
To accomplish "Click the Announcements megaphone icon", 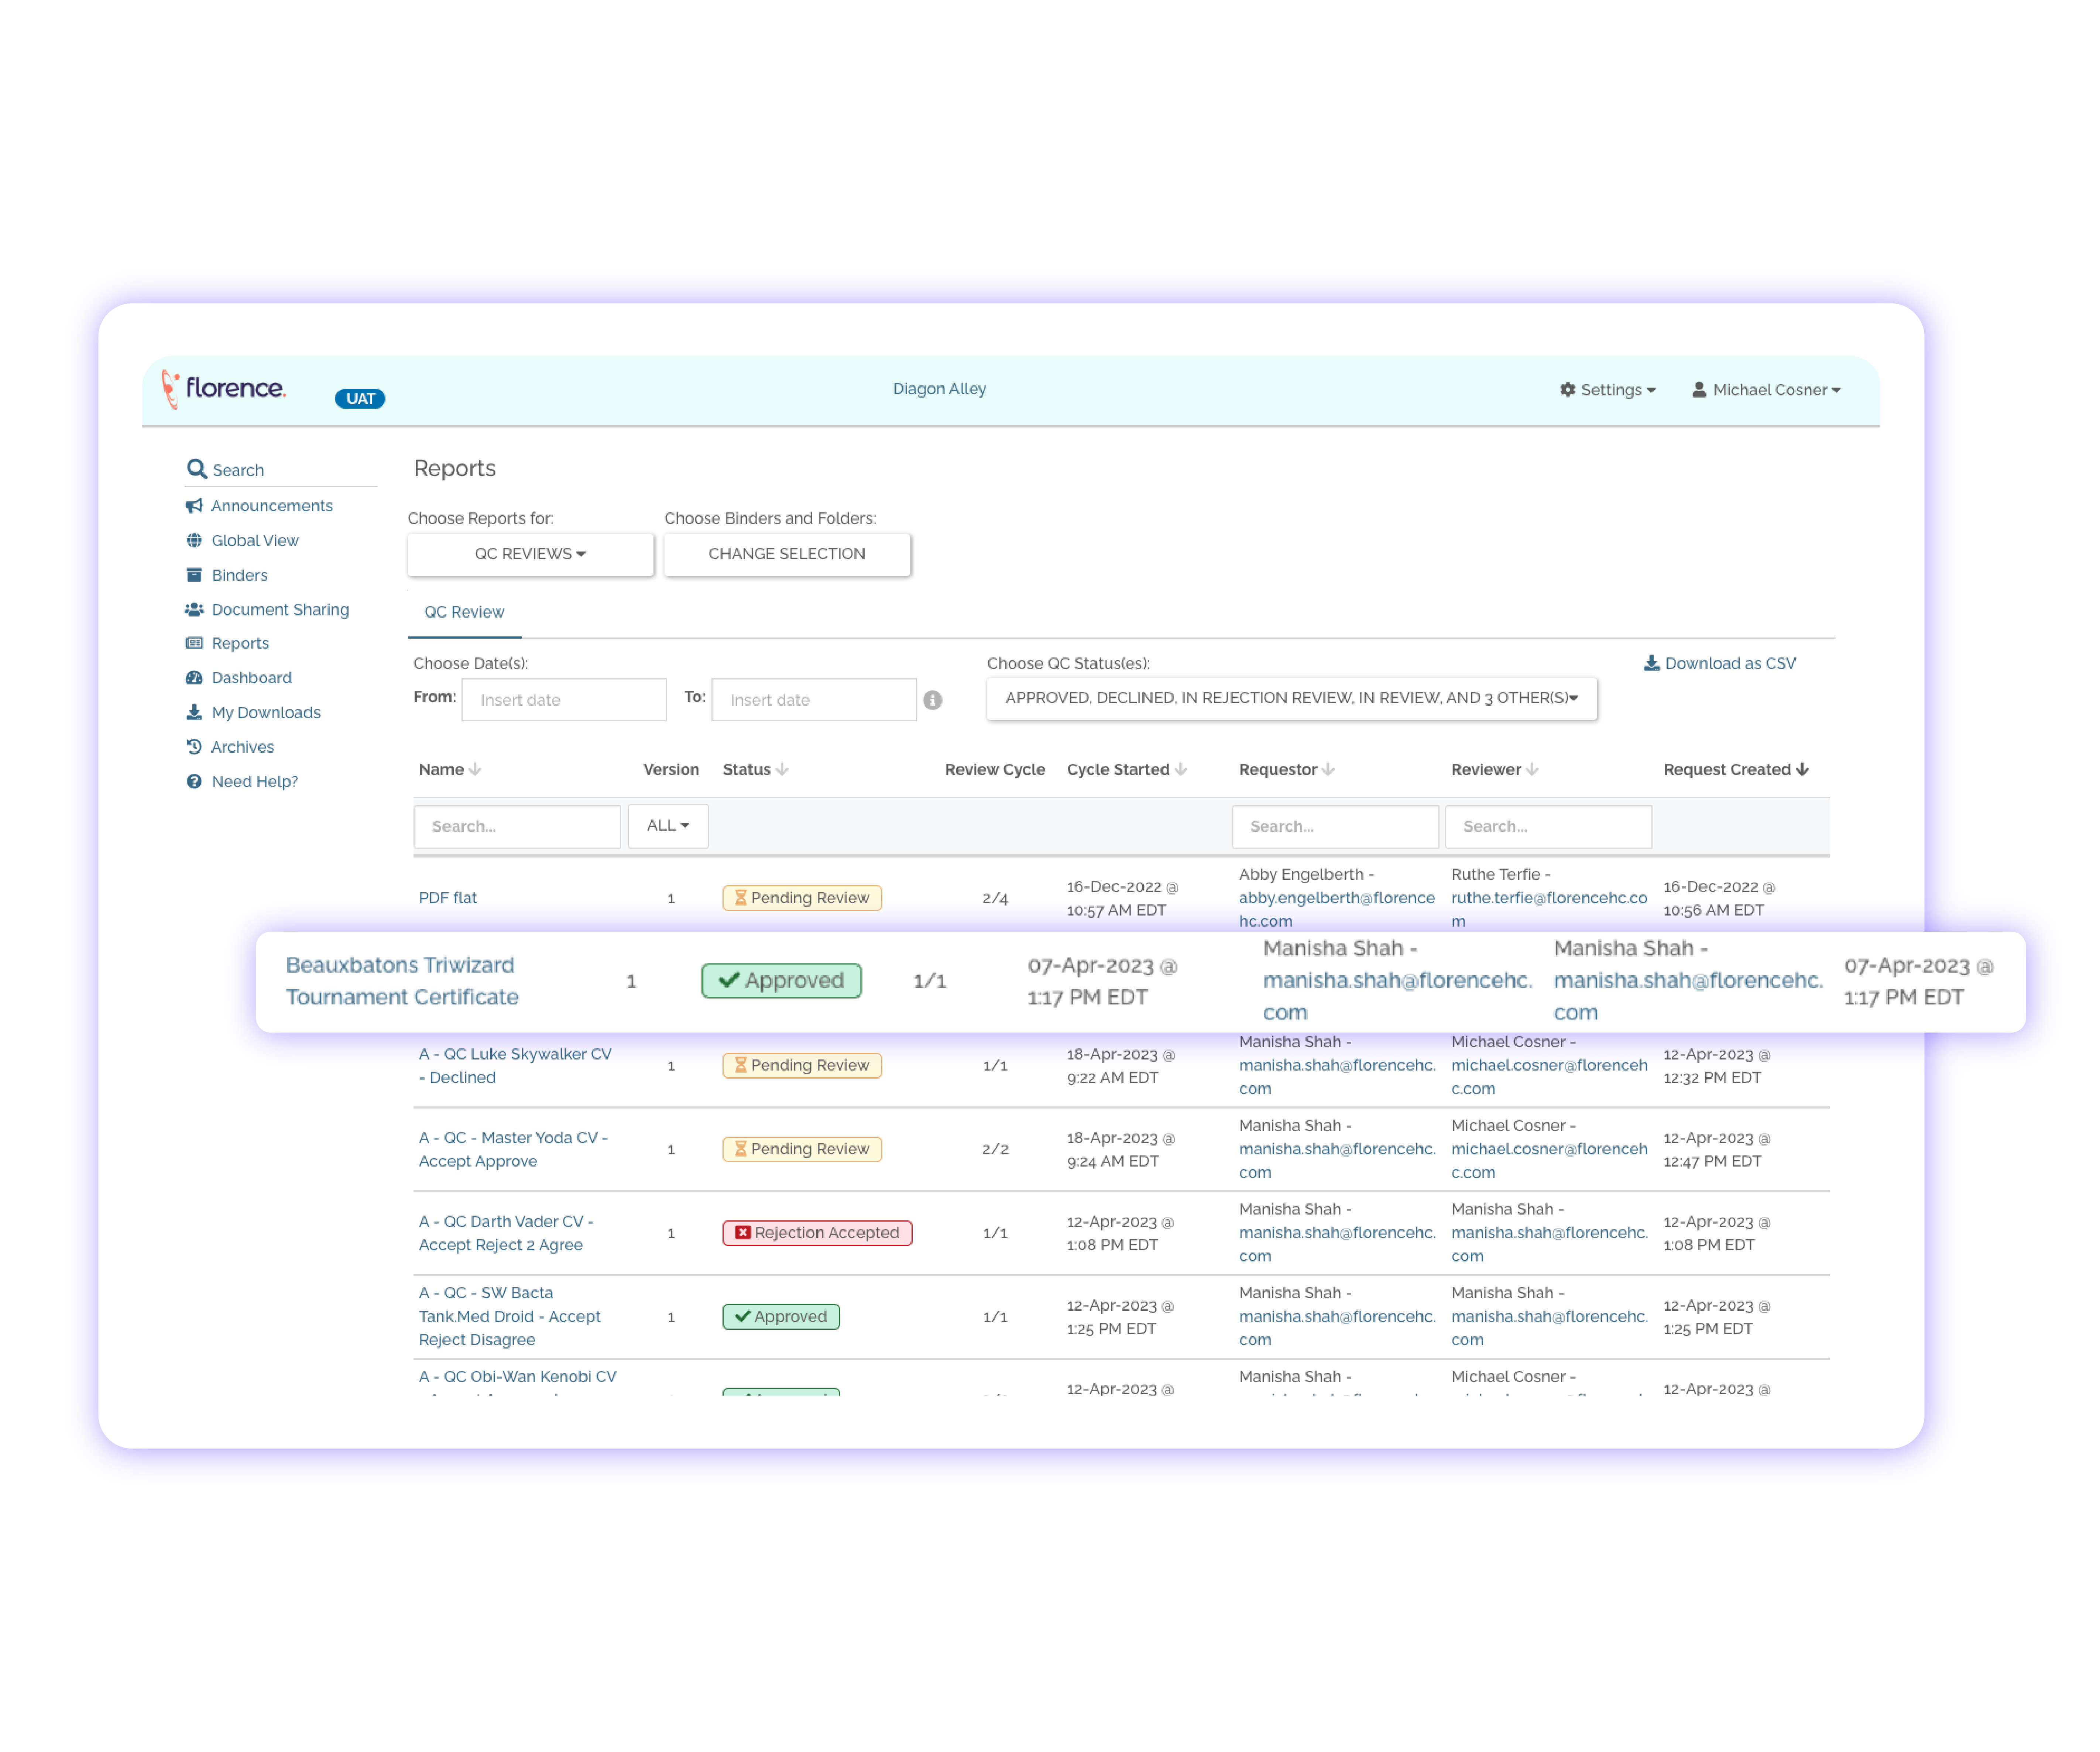I will pyautogui.click(x=194, y=506).
